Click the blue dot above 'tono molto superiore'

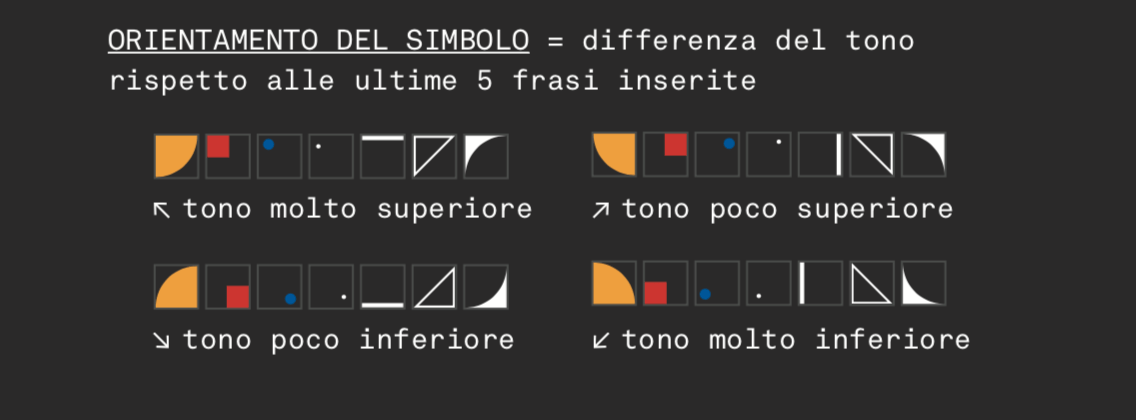[268, 144]
